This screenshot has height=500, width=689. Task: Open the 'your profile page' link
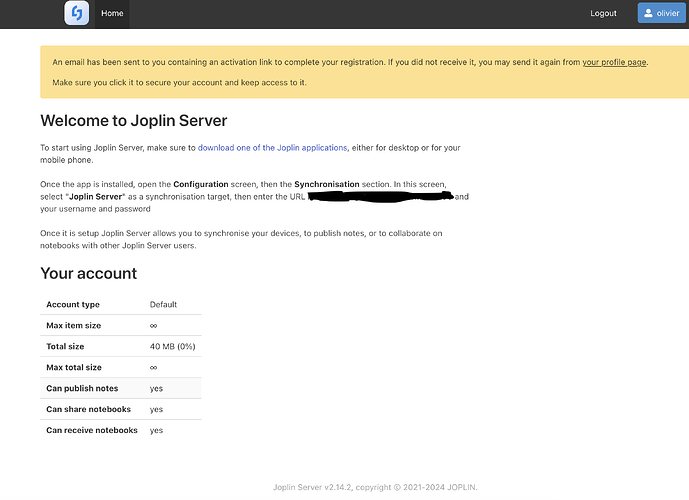(x=614, y=62)
